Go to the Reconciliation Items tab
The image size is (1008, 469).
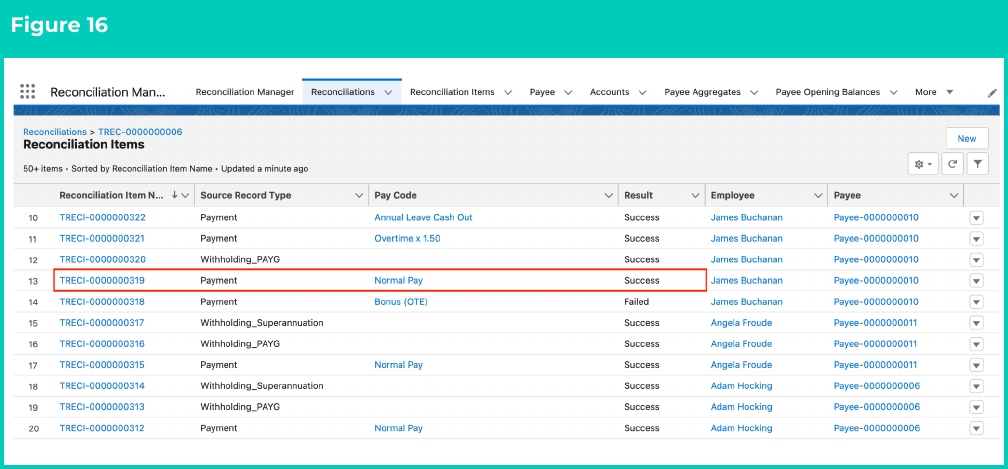pyautogui.click(x=452, y=92)
